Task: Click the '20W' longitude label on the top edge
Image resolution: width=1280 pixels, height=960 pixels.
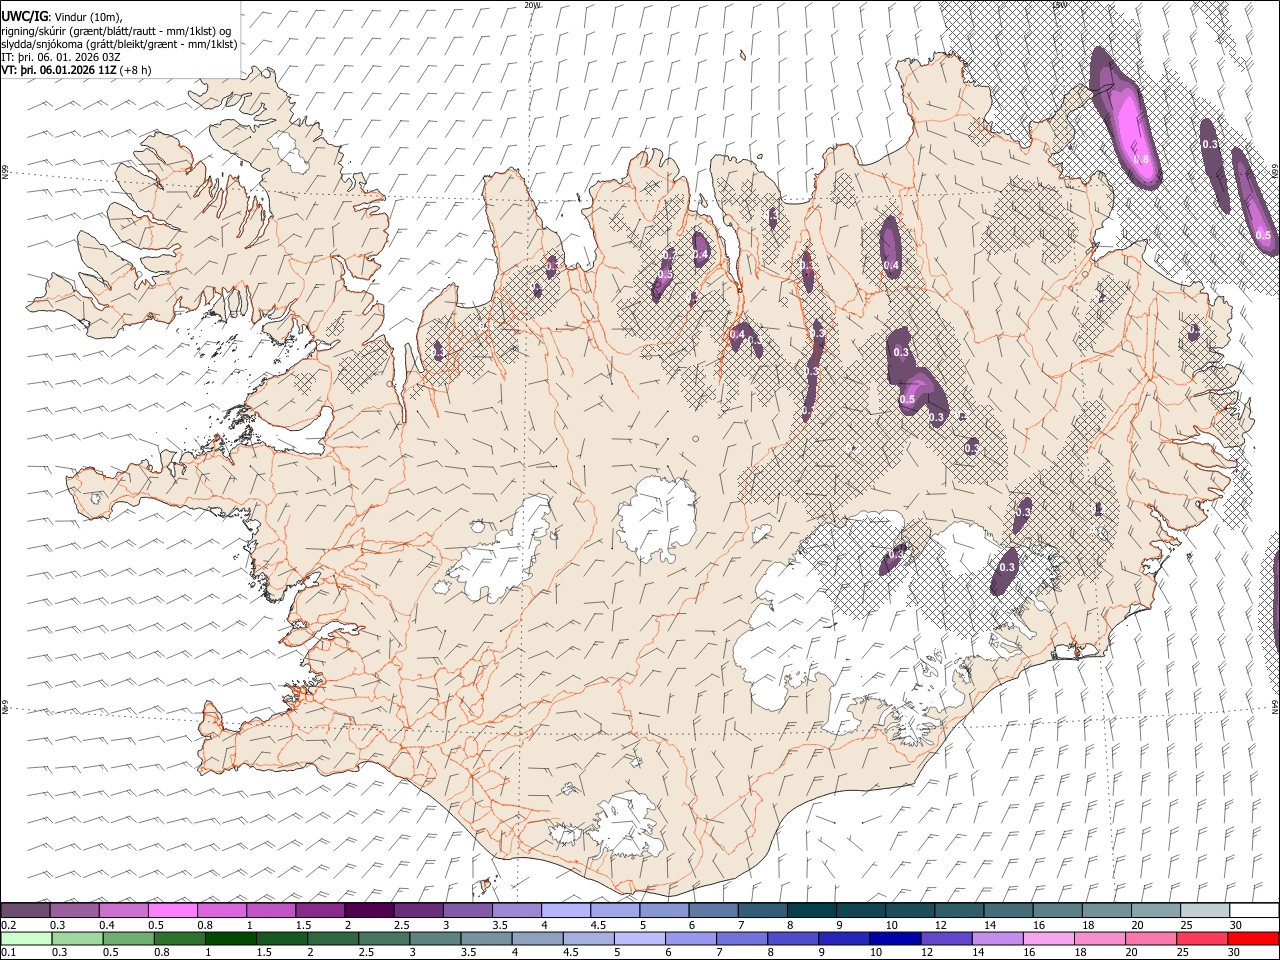Action: [x=533, y=5]
